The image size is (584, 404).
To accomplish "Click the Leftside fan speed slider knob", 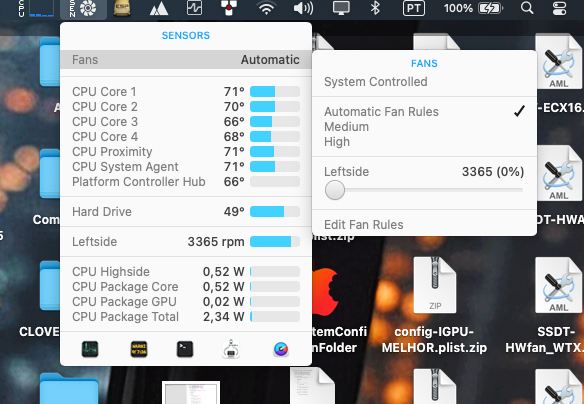I will click(x=334, y=190).
